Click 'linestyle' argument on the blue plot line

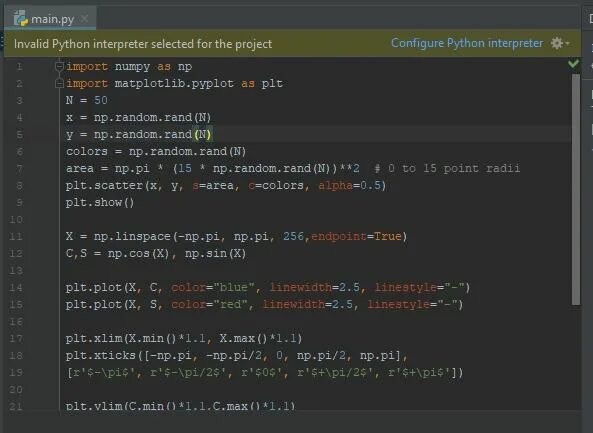[x=406, y=287]
